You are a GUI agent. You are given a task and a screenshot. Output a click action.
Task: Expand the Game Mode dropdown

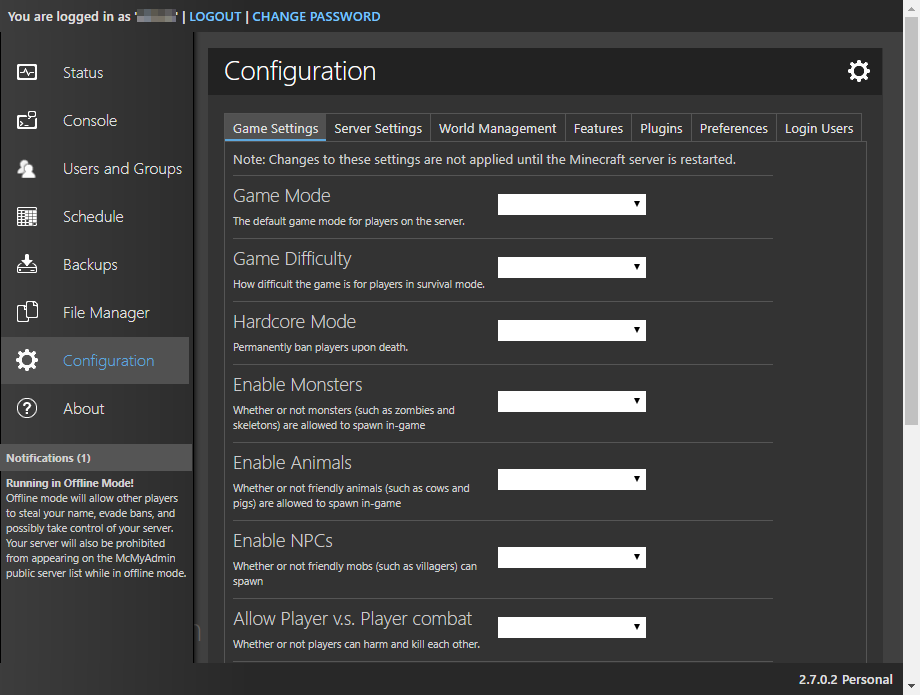pyautogui.click(x=571, y=204)
